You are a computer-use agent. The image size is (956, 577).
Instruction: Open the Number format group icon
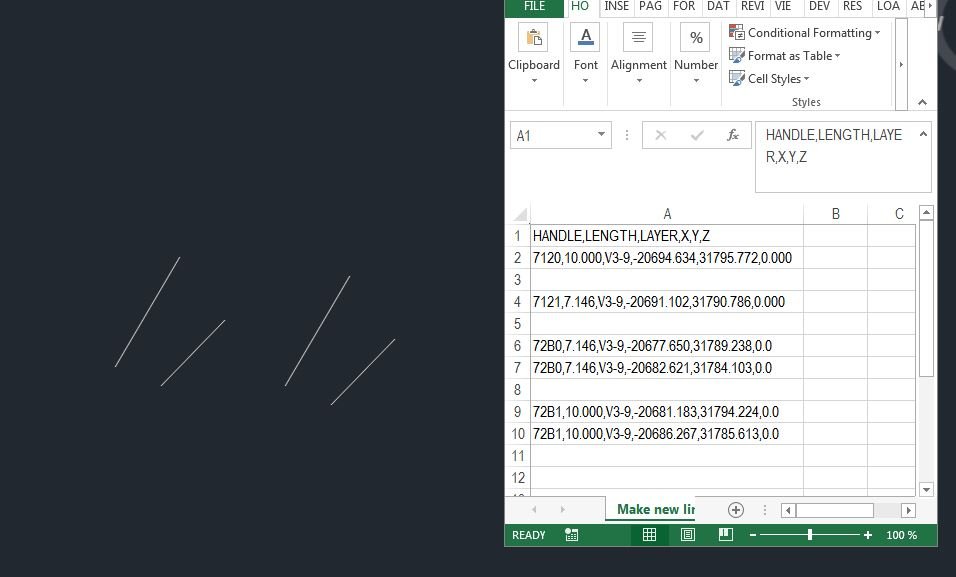tap(696, 37)
